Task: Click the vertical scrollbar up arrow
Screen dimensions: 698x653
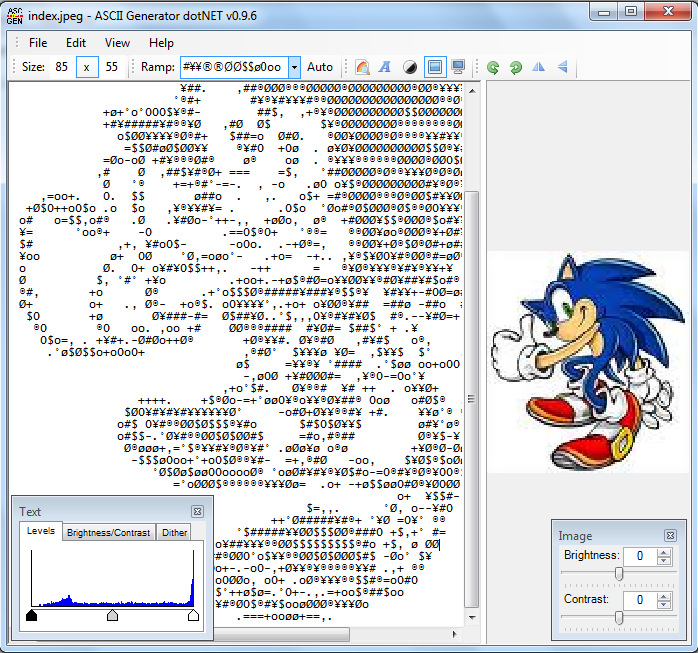Action: (472, 91)
